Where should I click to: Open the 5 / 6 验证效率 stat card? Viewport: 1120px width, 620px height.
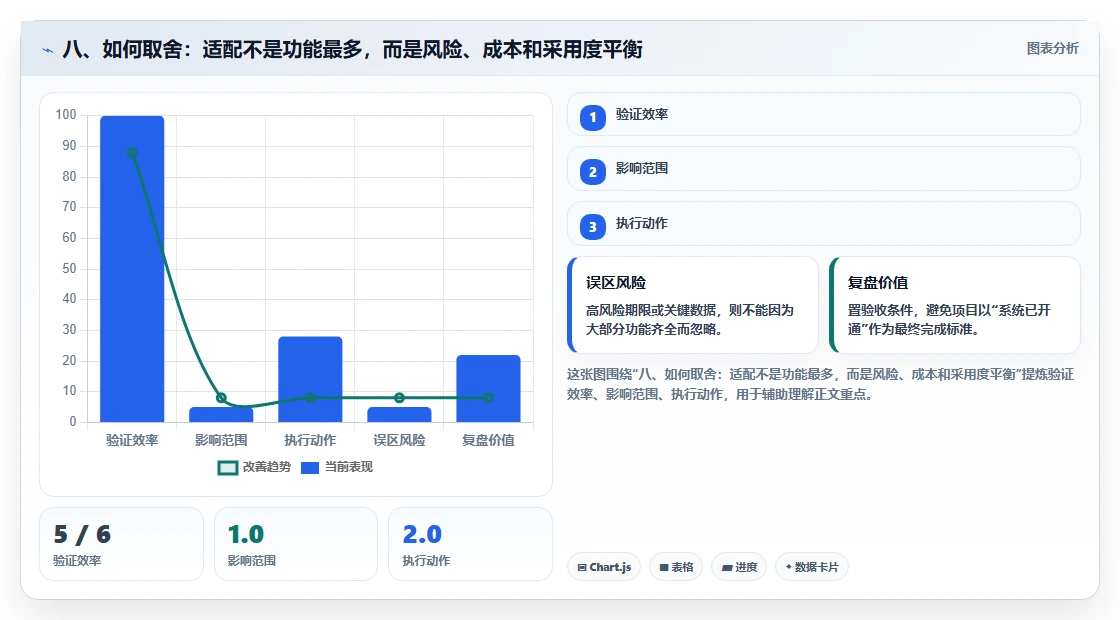click(121, 544)
